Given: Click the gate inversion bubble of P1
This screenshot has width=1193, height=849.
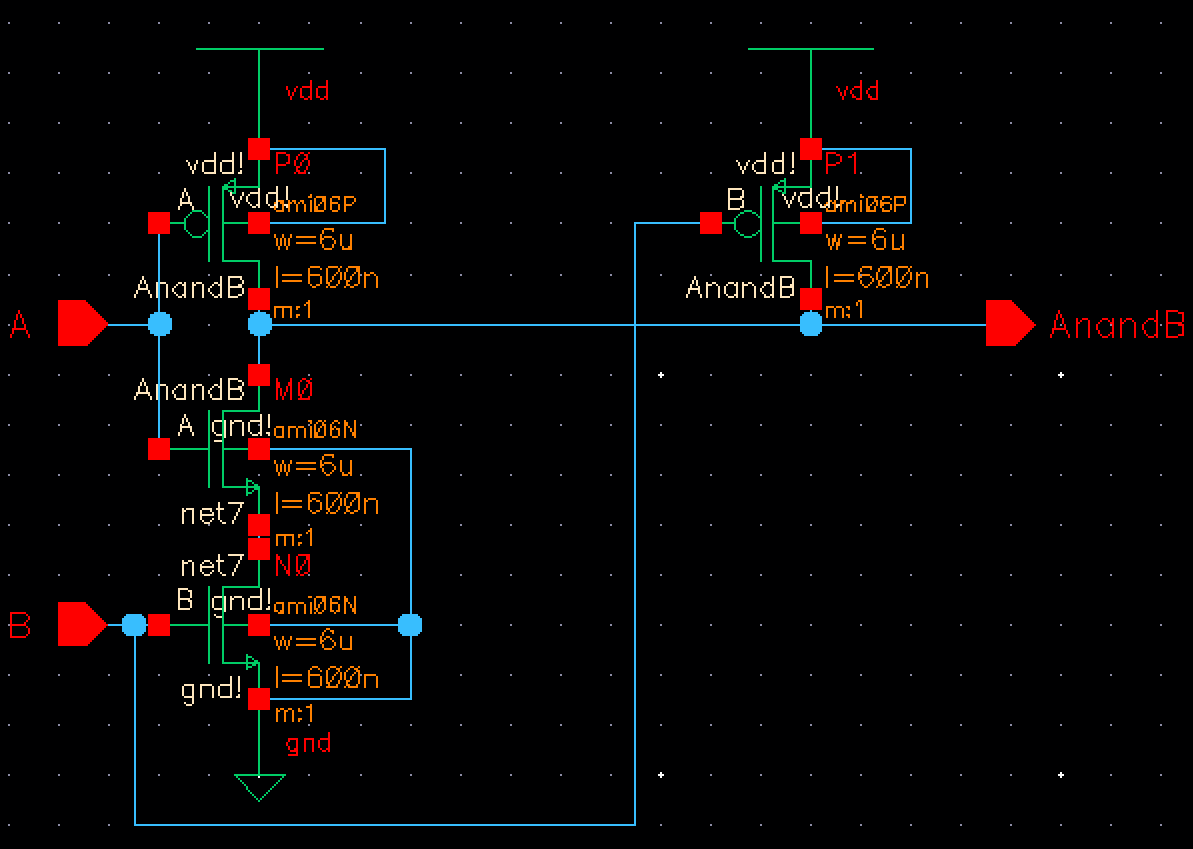Looking at the screenshot, I should [x=748, y=224].
